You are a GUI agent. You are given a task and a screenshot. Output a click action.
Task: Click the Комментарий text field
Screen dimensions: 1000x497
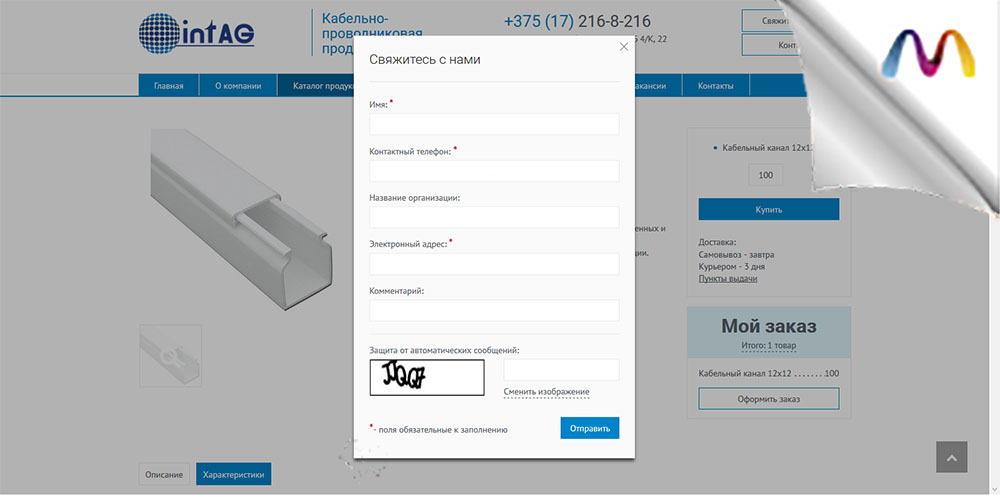(494, 310)
